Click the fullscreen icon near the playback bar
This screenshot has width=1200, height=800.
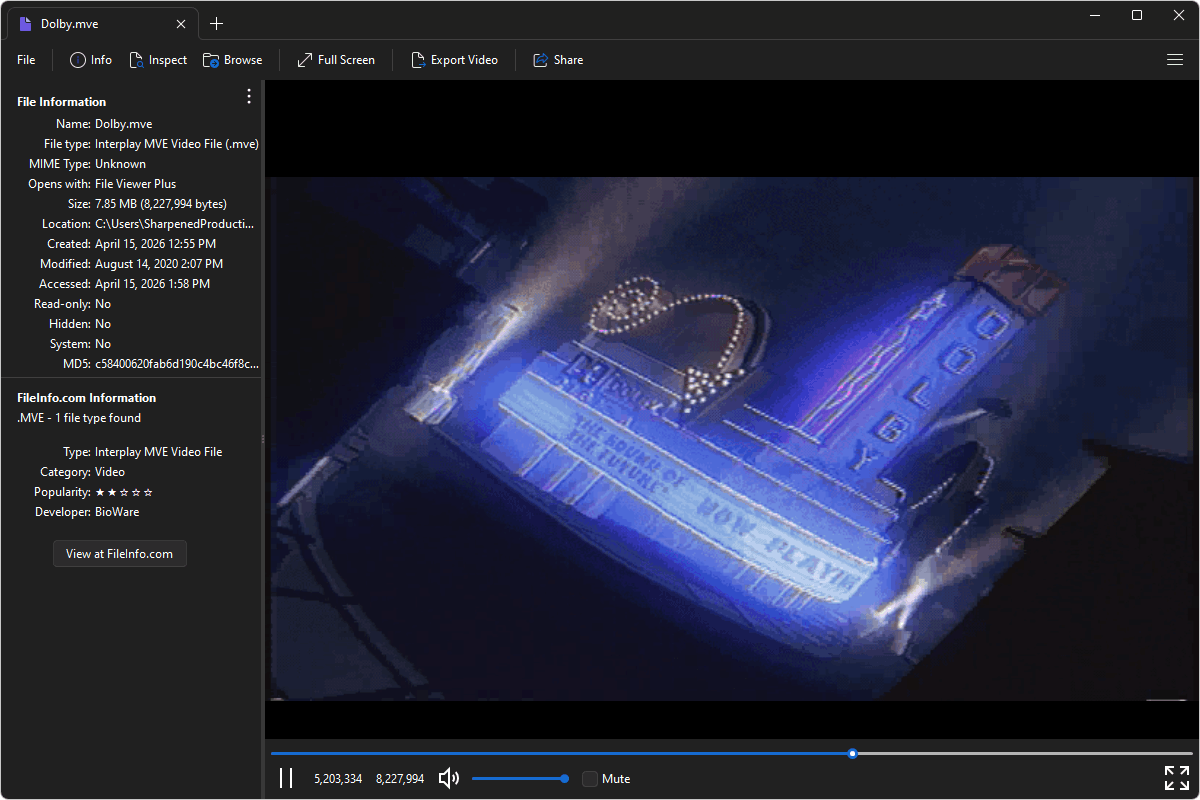pos(1176,778)
